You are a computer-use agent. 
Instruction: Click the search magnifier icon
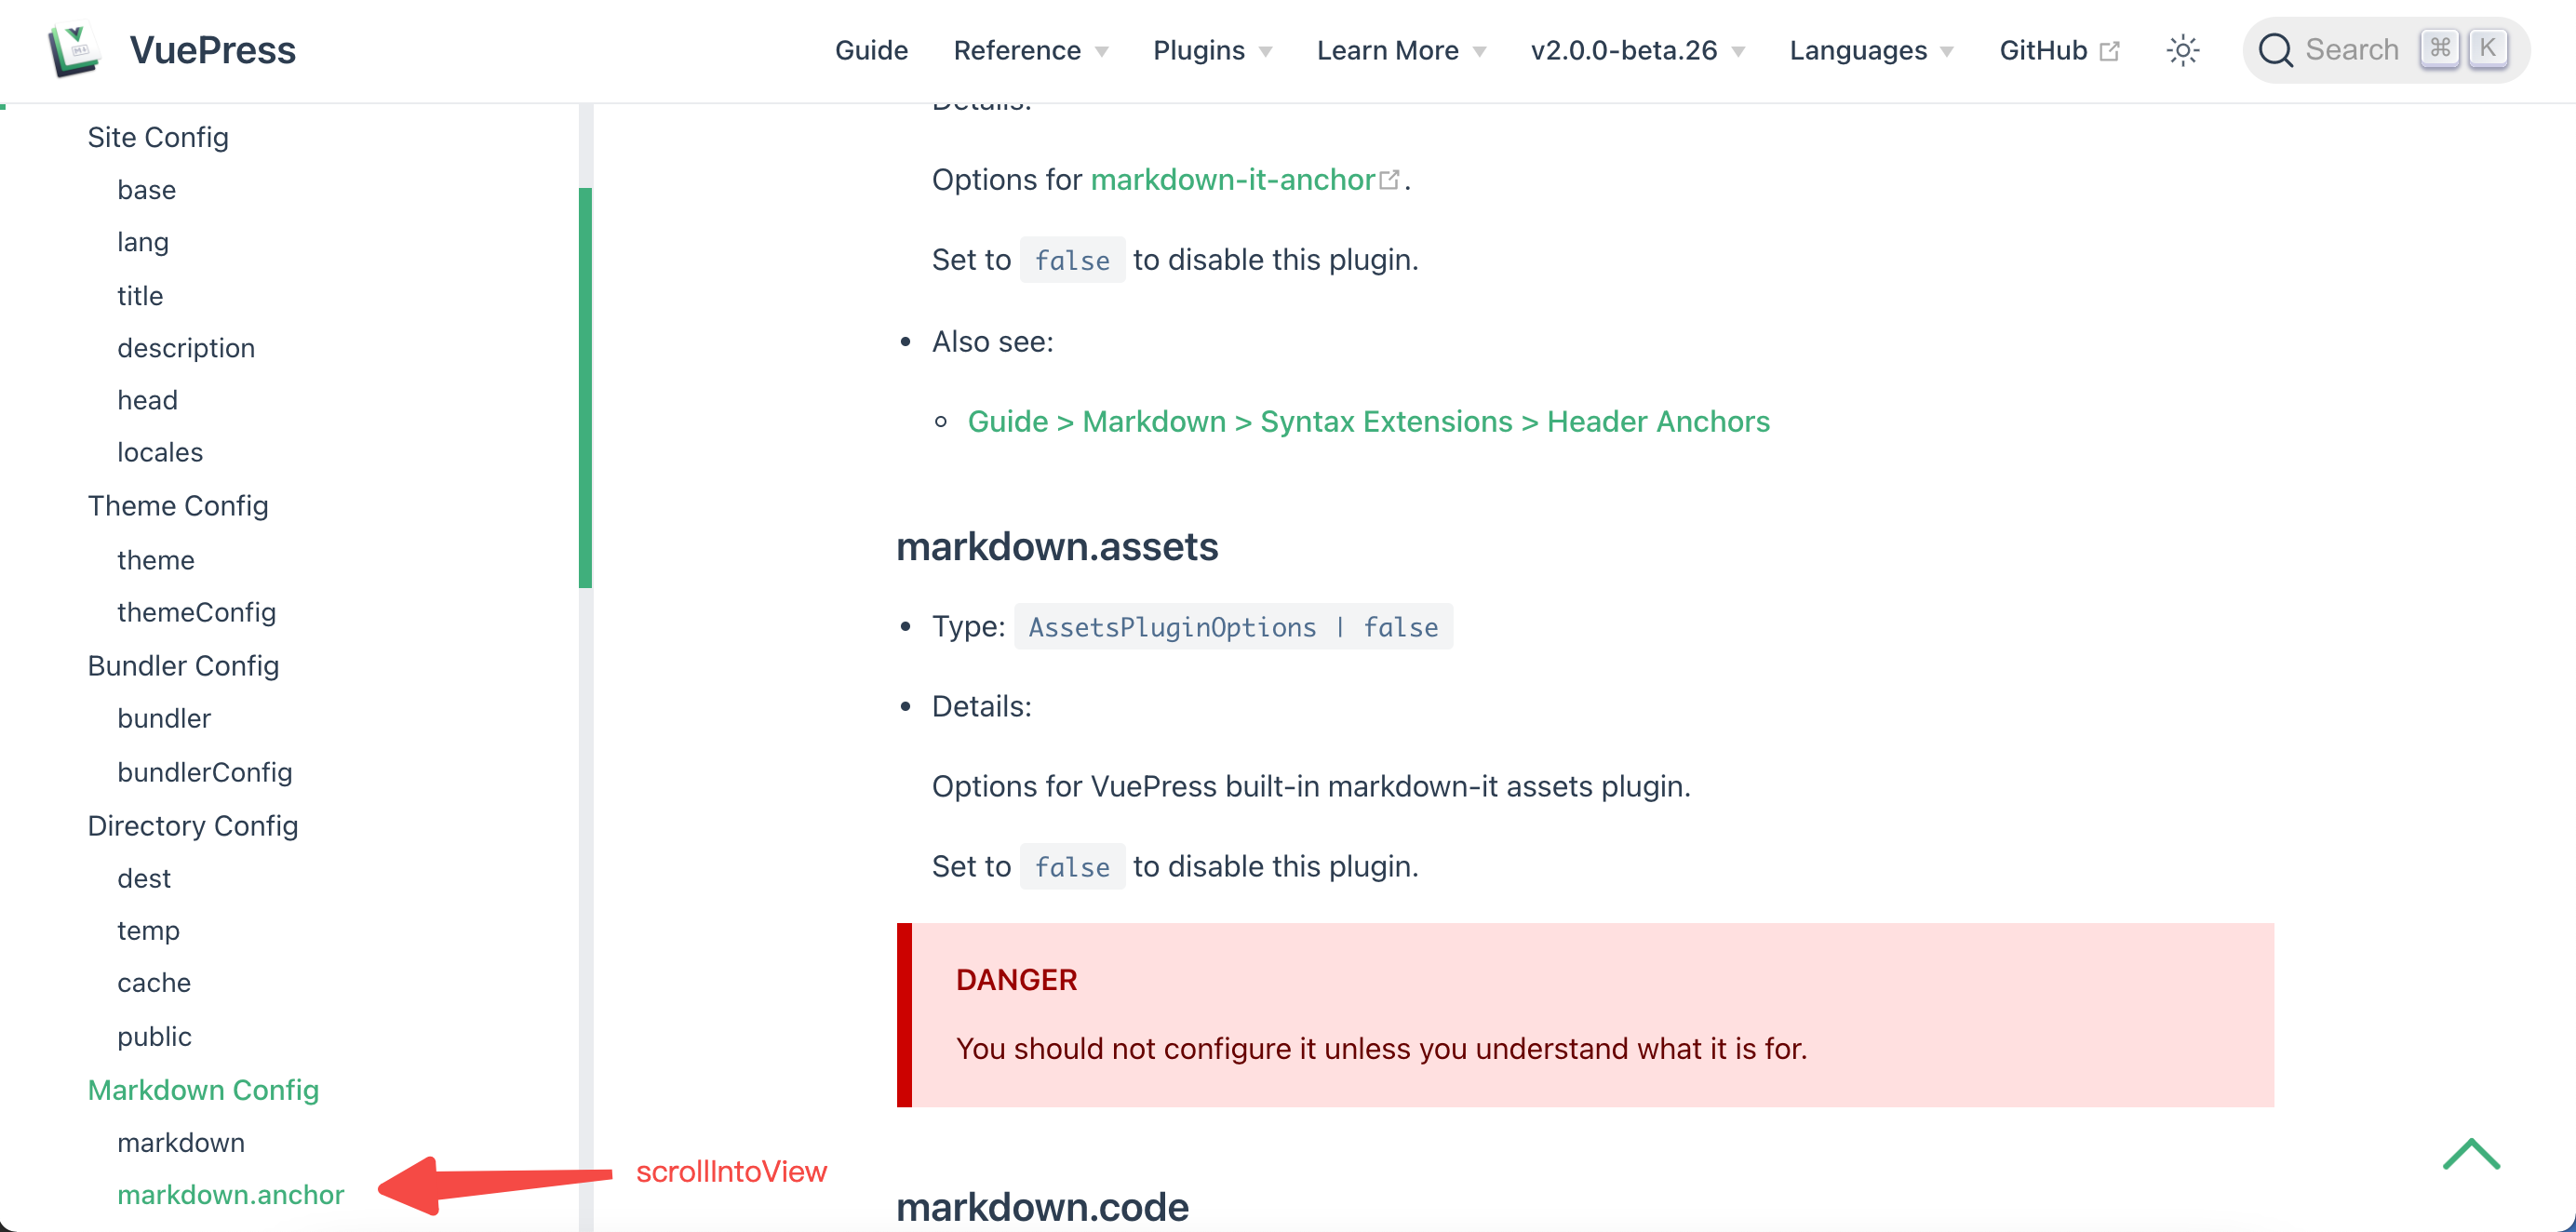(2277, 48)
